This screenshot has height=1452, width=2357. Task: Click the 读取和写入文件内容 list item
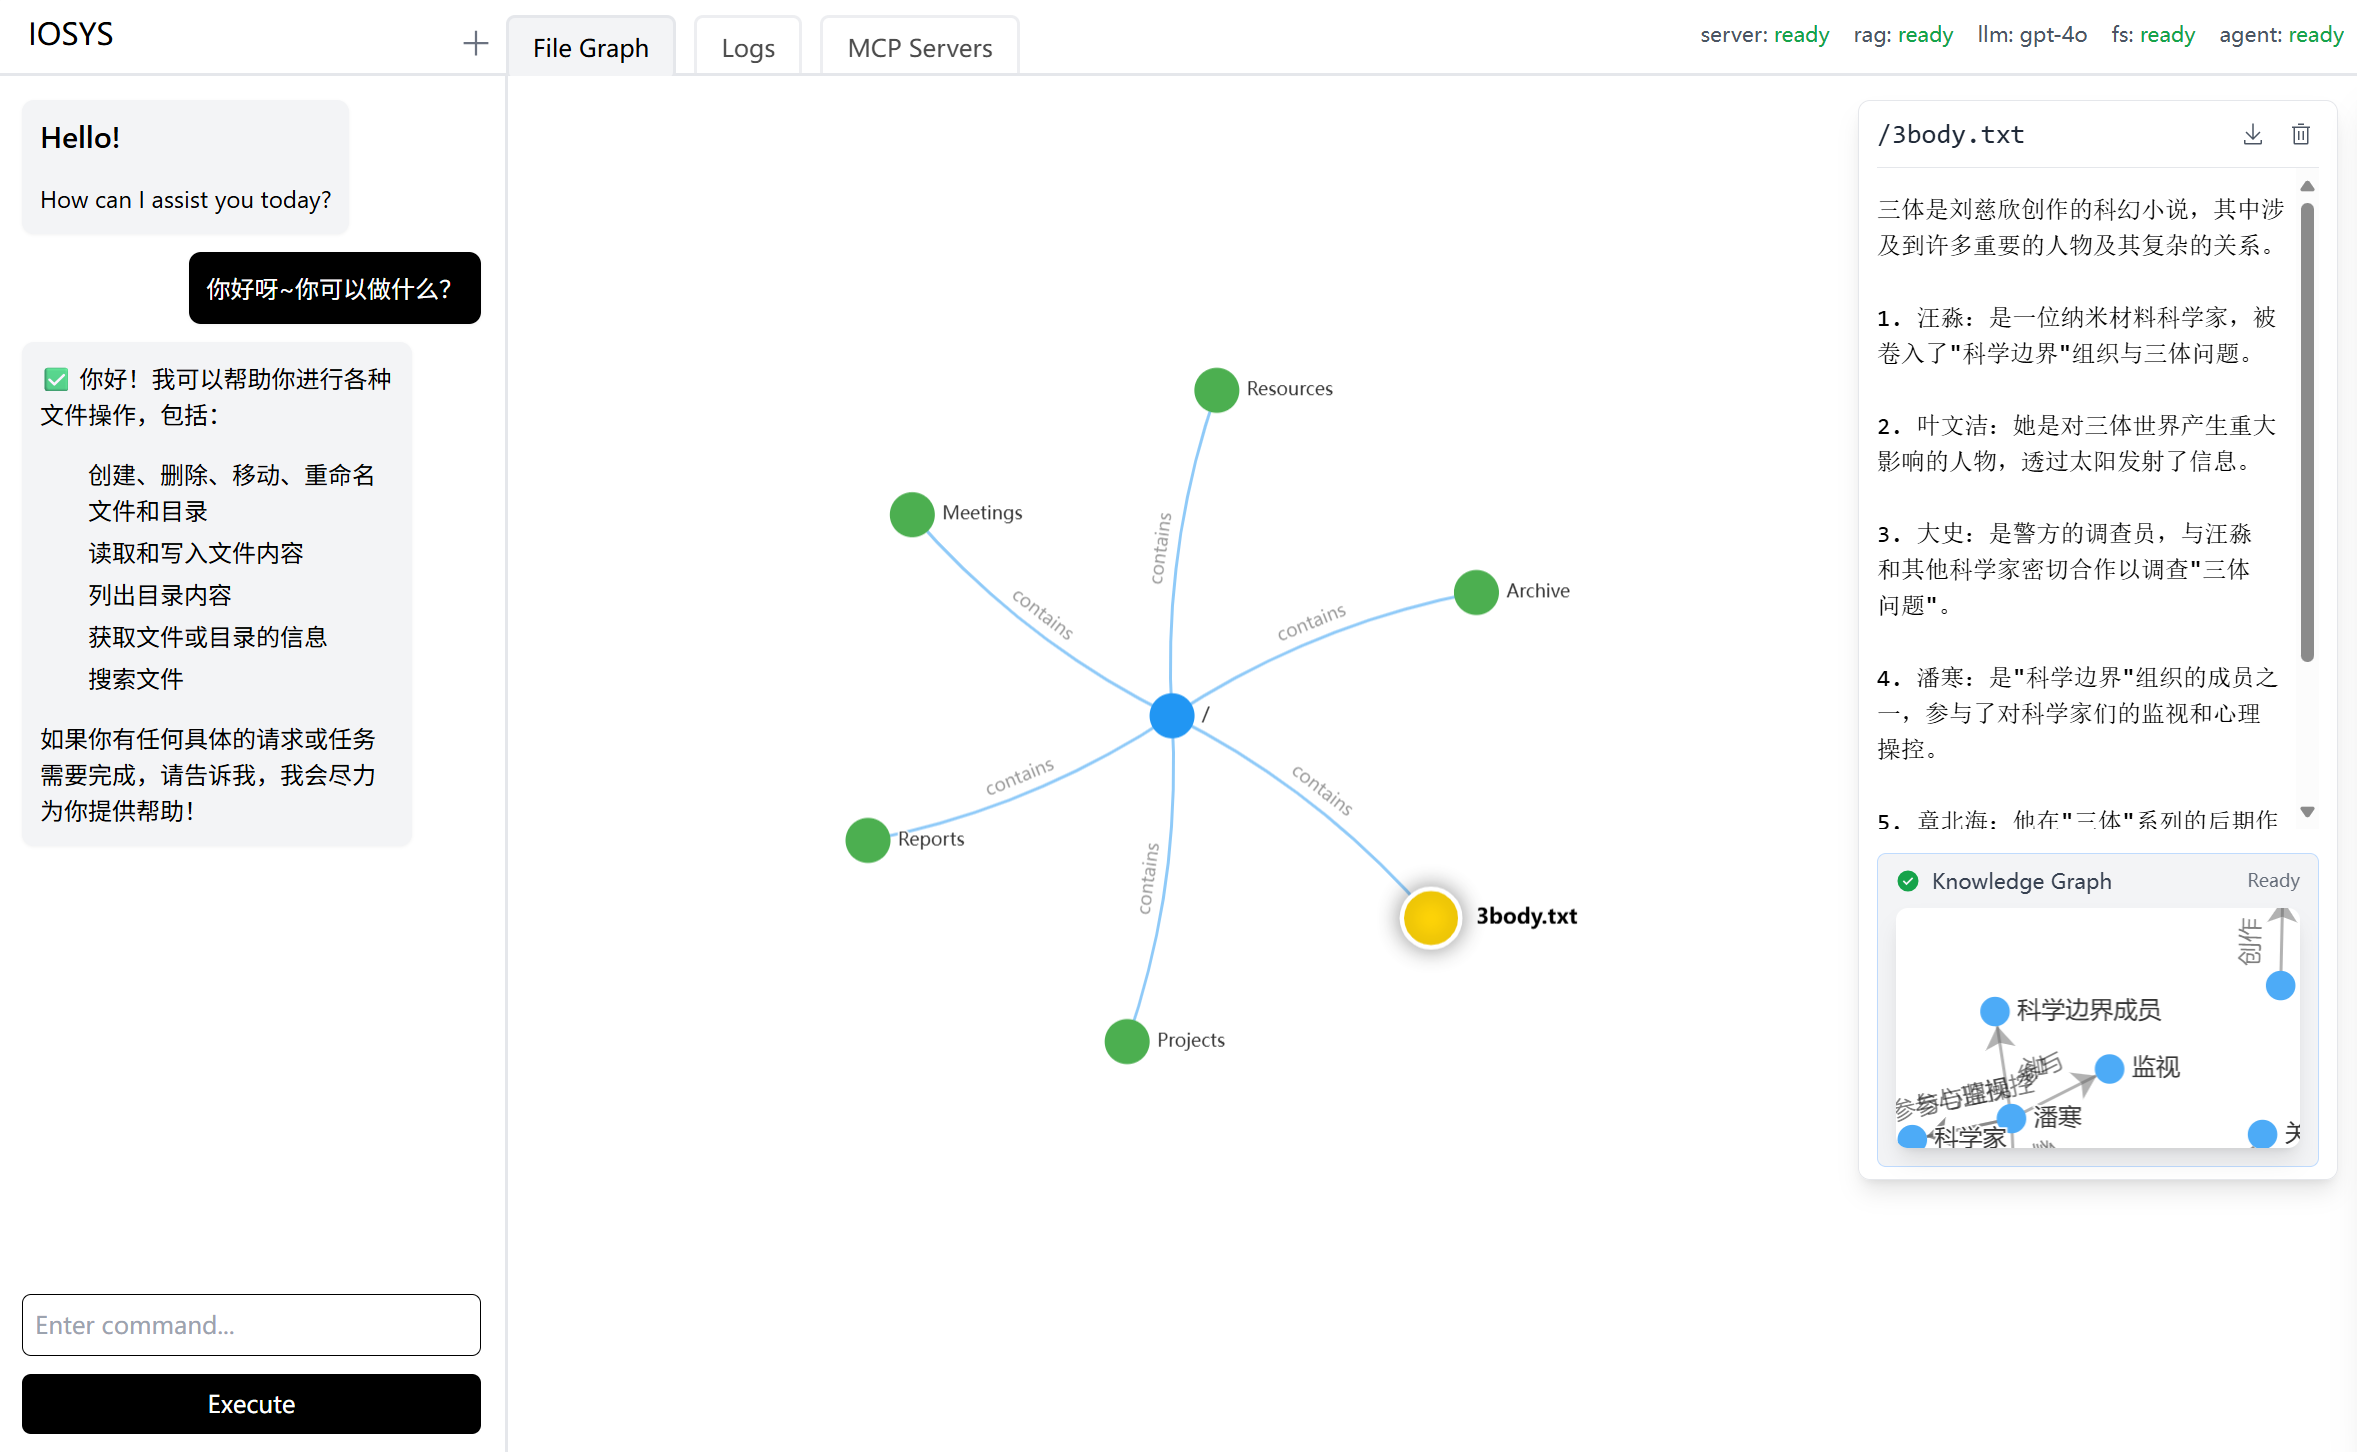(196, 553)
